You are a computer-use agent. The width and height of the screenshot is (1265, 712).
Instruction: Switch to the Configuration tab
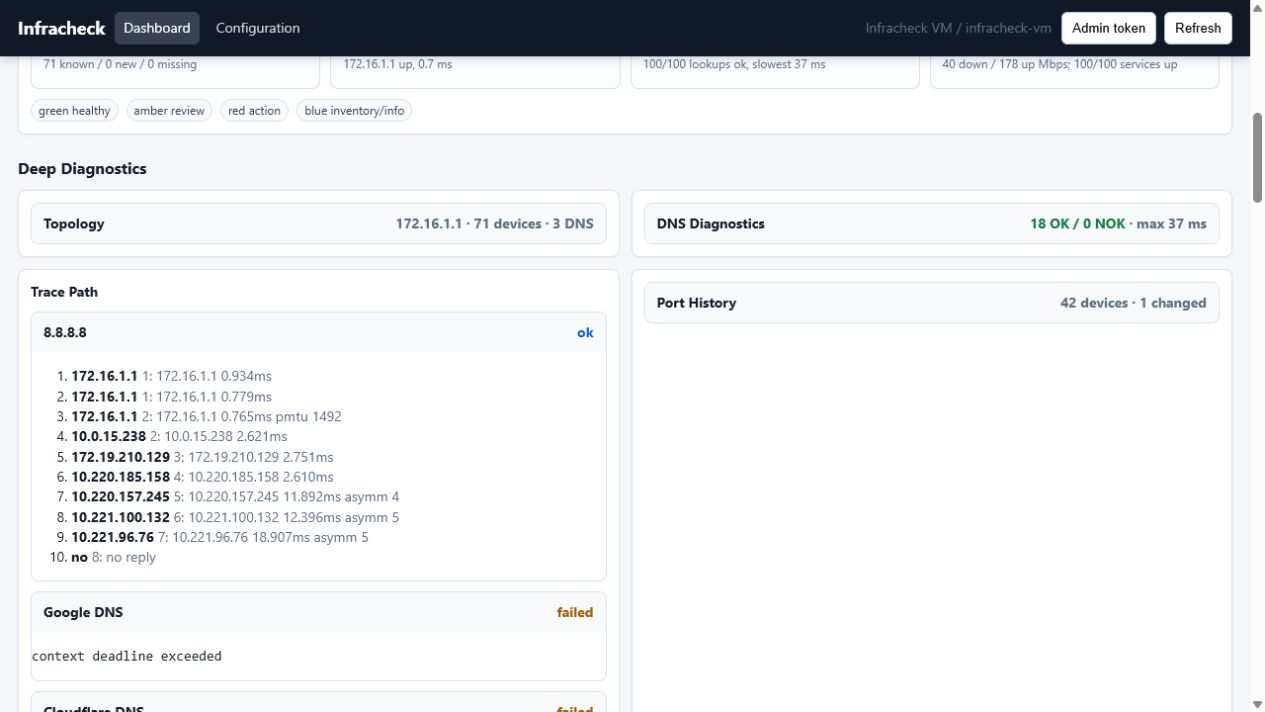coord(258,28)
